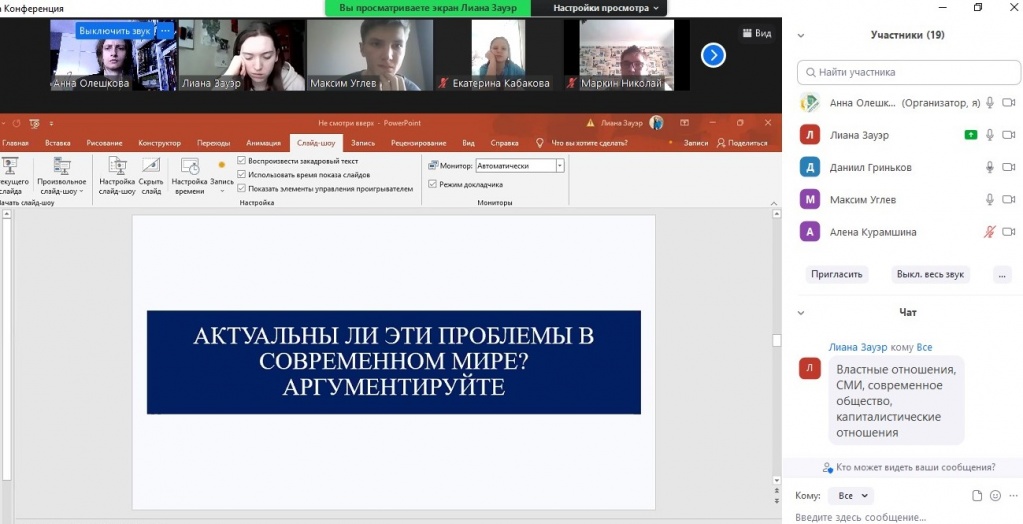
Task: Click the Настройка слайд-шоу icon
Action: [x=116, y=168]
